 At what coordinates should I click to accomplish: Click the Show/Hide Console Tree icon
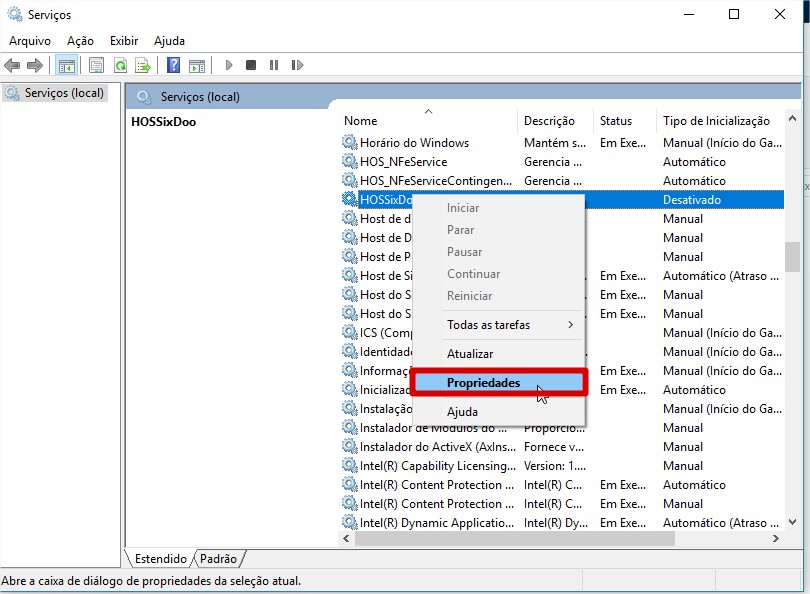pyautogui.click(x=67, y=66)
